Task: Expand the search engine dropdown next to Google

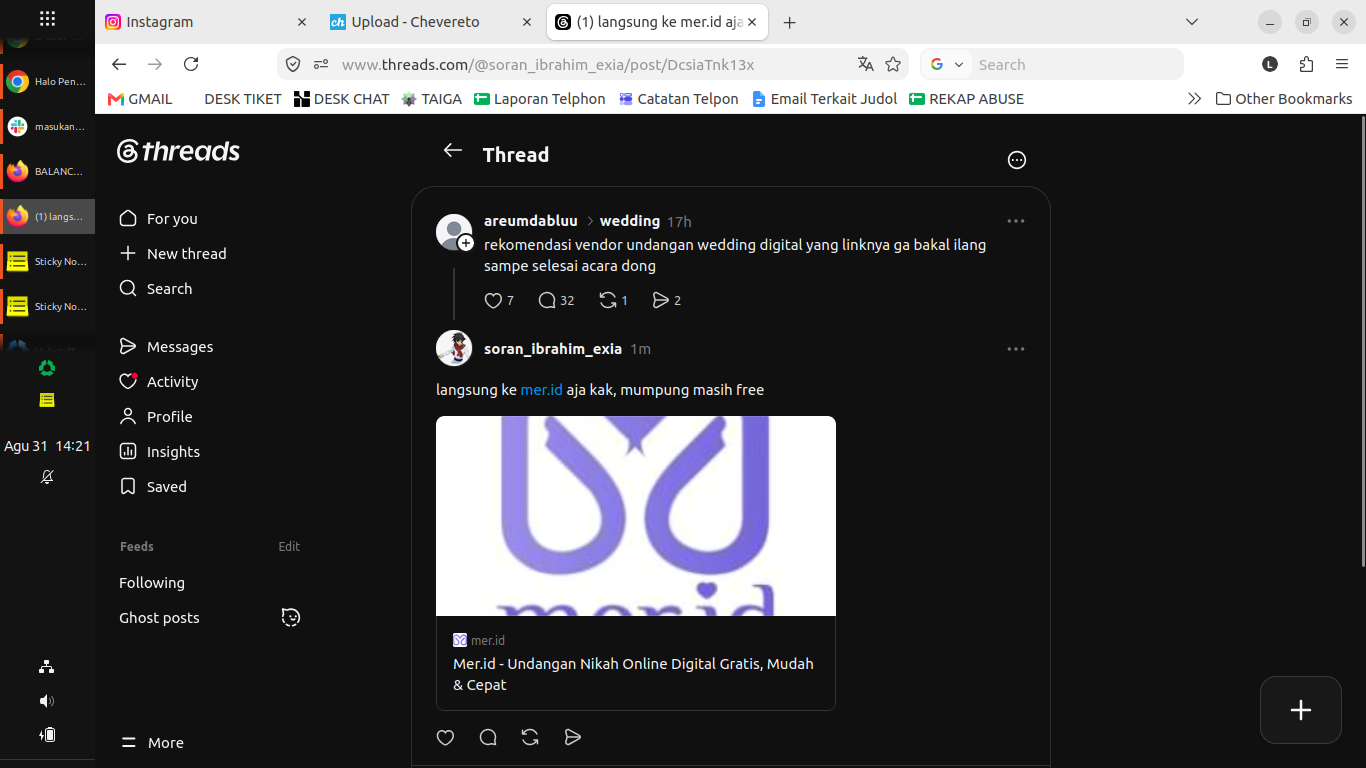Action: click(x=959, y=64)
